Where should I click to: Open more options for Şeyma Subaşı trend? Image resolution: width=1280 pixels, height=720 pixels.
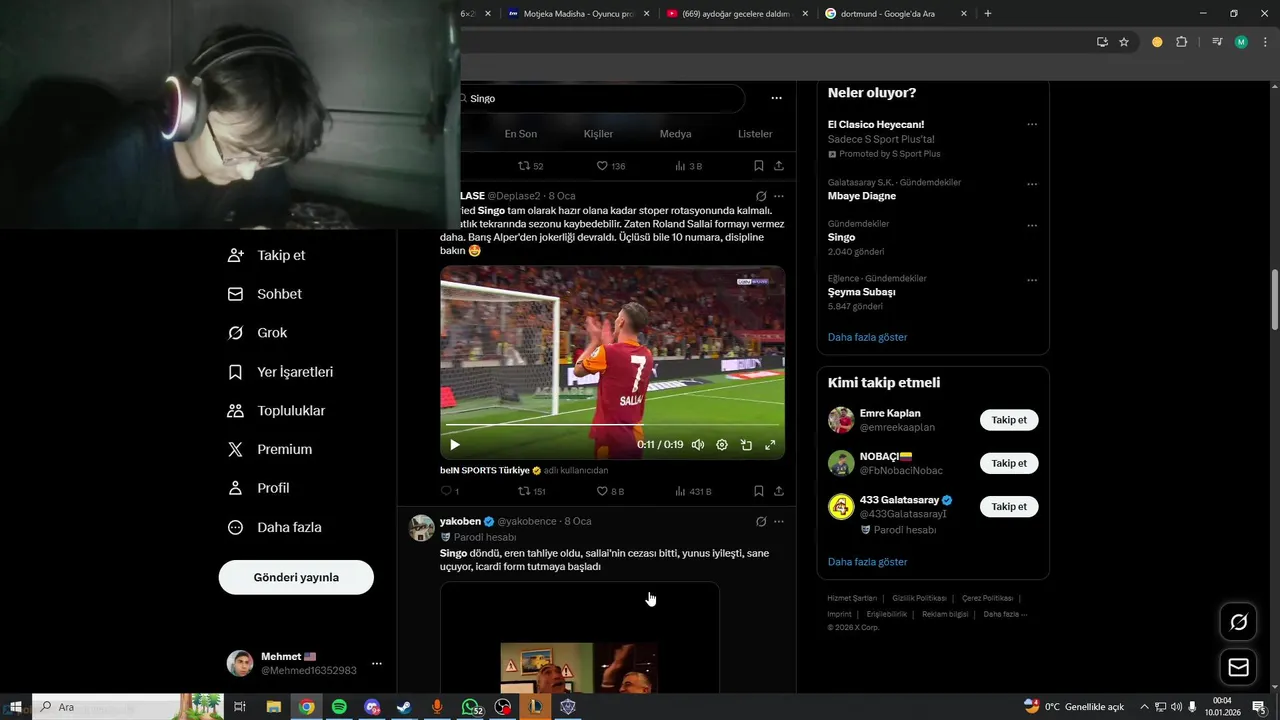1032,281
